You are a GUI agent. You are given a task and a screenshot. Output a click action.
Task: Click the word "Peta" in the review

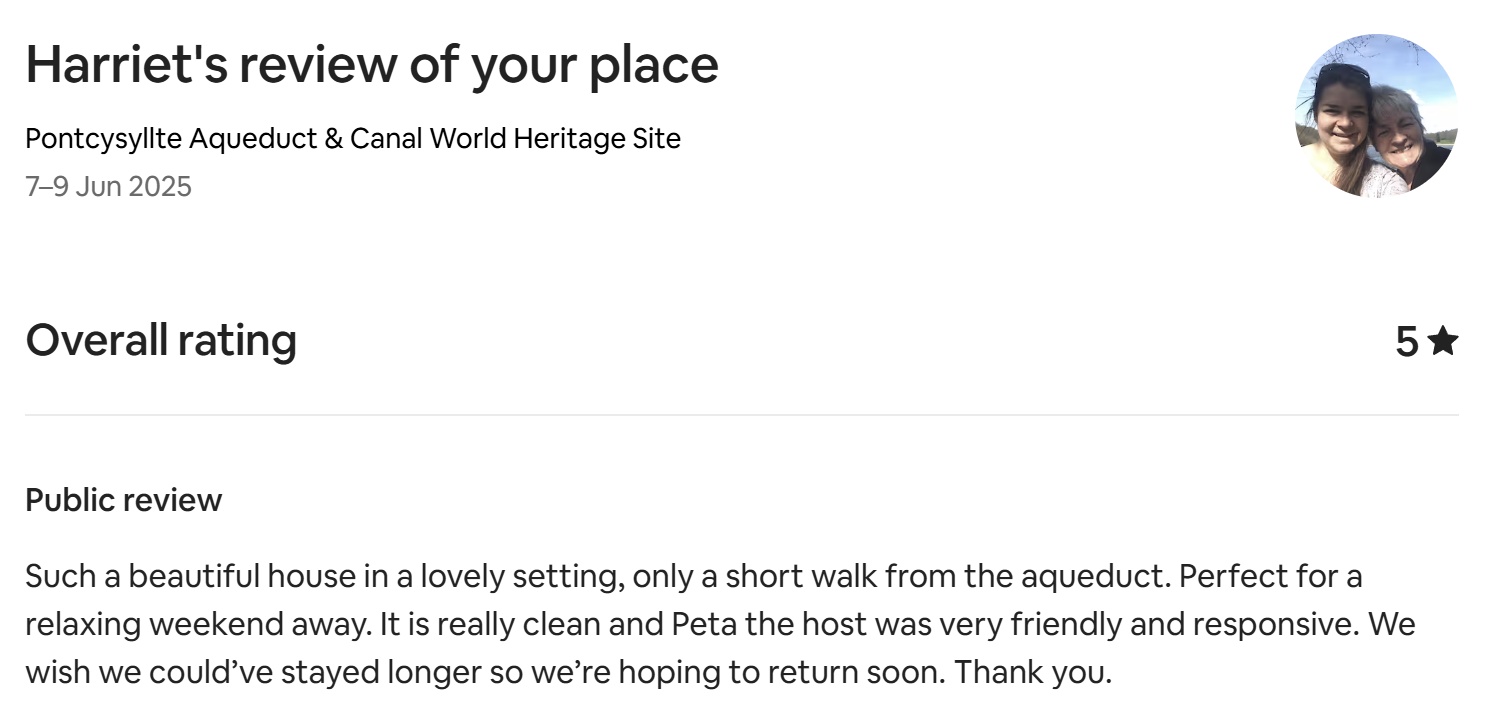tap(695, 624)
